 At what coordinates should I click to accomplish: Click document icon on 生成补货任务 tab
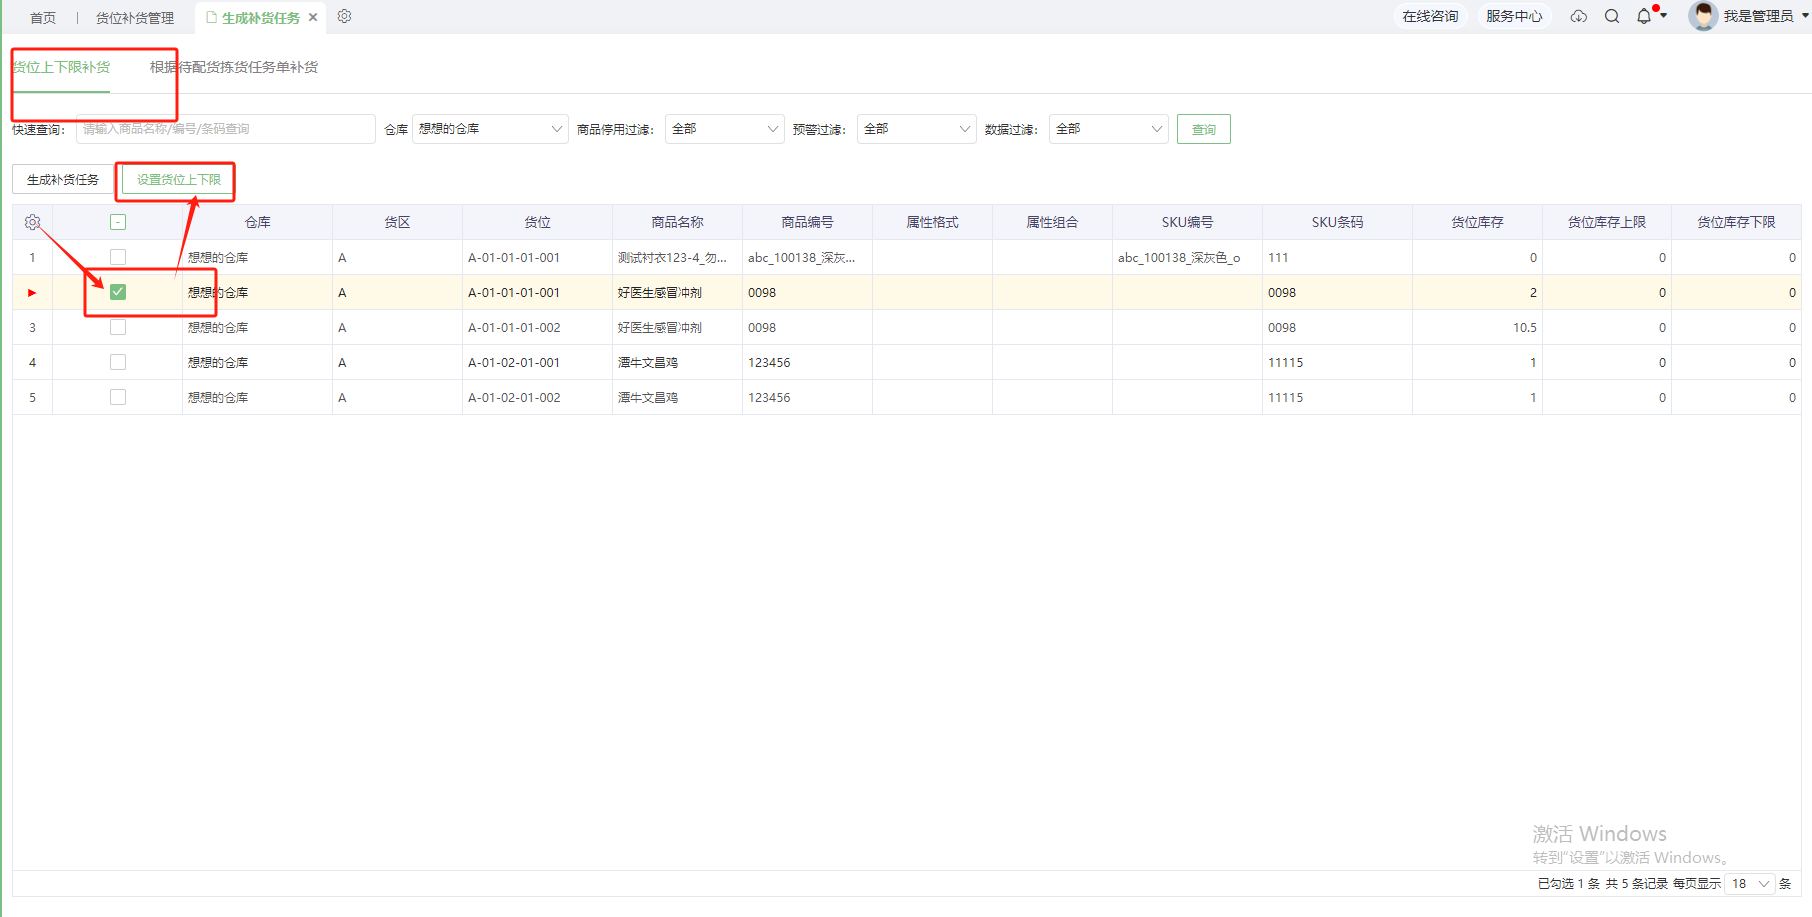(x=211, y=17)
